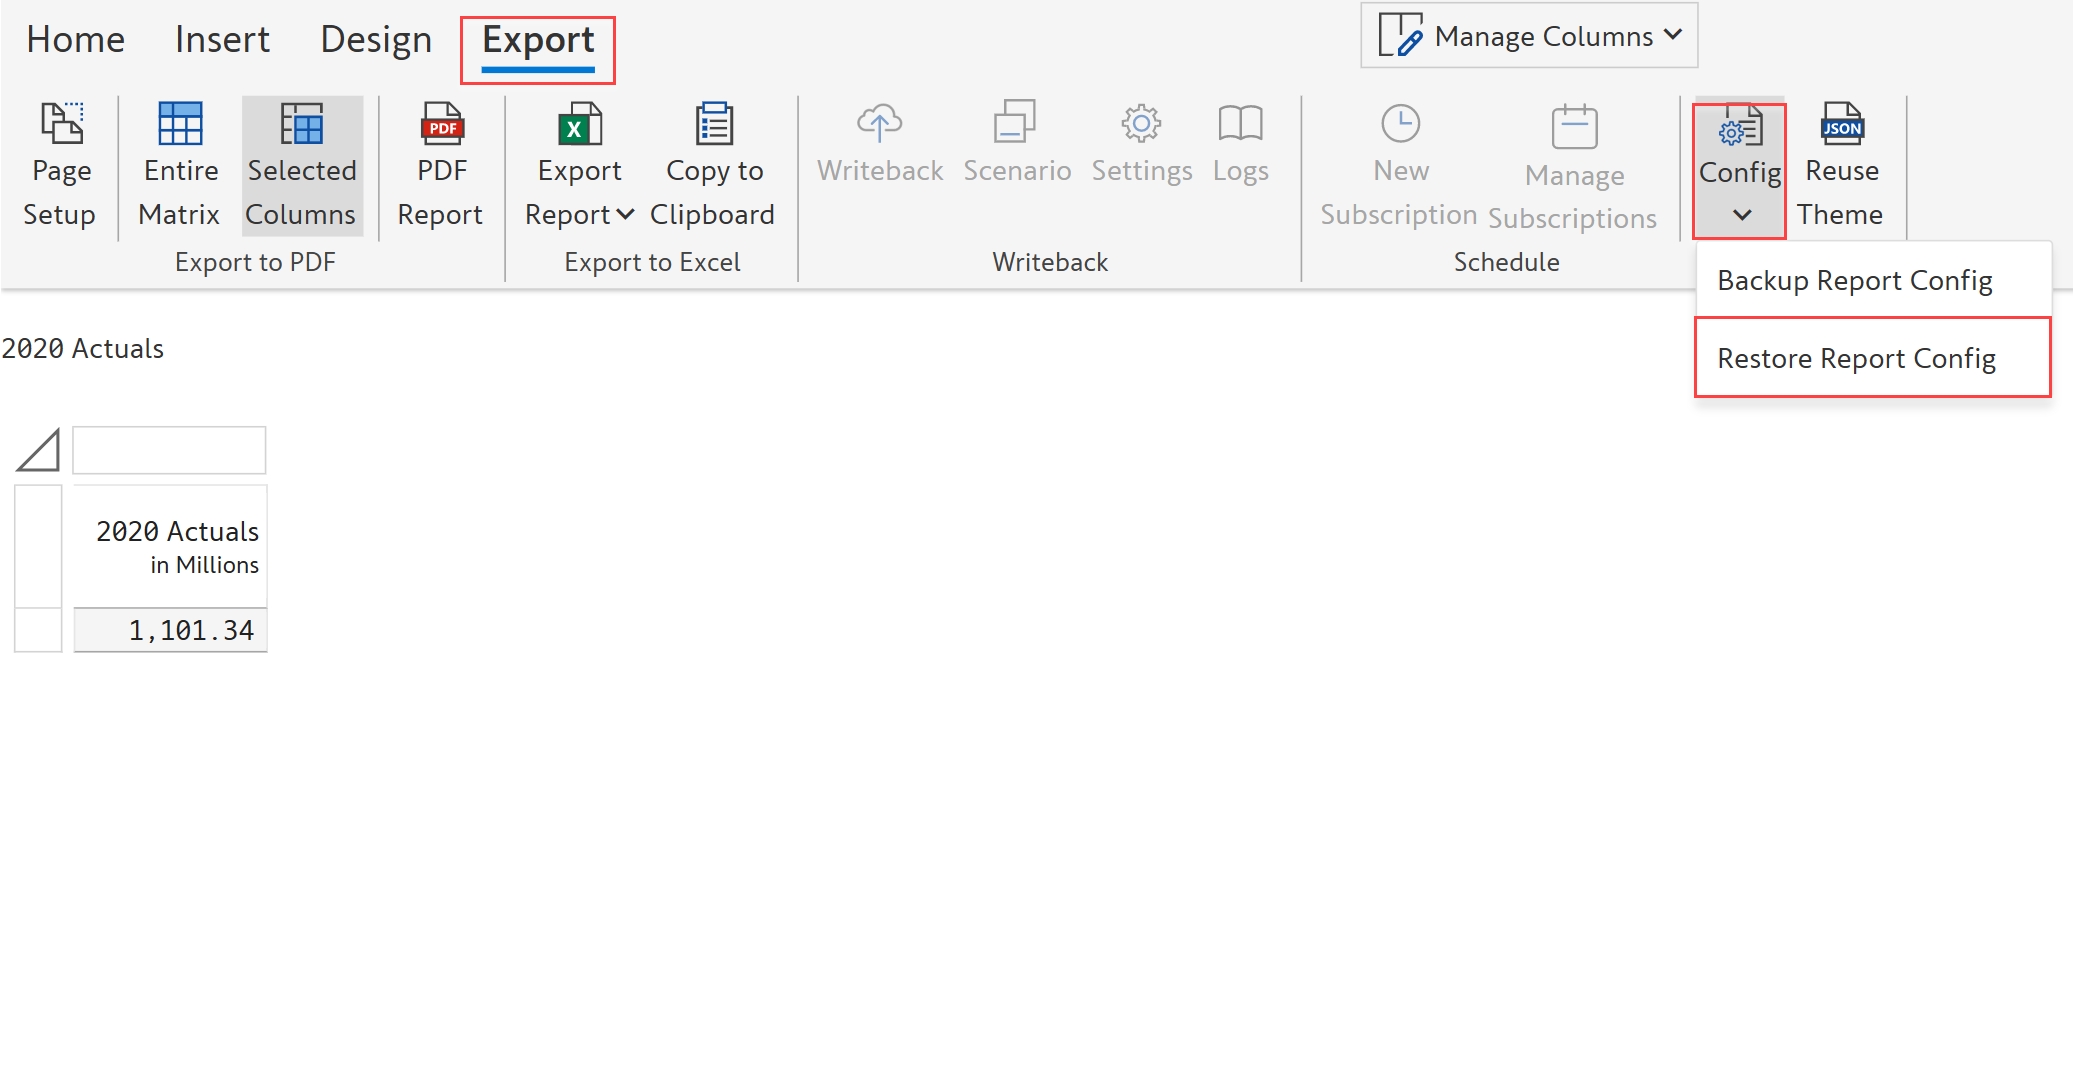Open the writeback Logs book icon
2073x1071 pixels.
[1240, 125]
